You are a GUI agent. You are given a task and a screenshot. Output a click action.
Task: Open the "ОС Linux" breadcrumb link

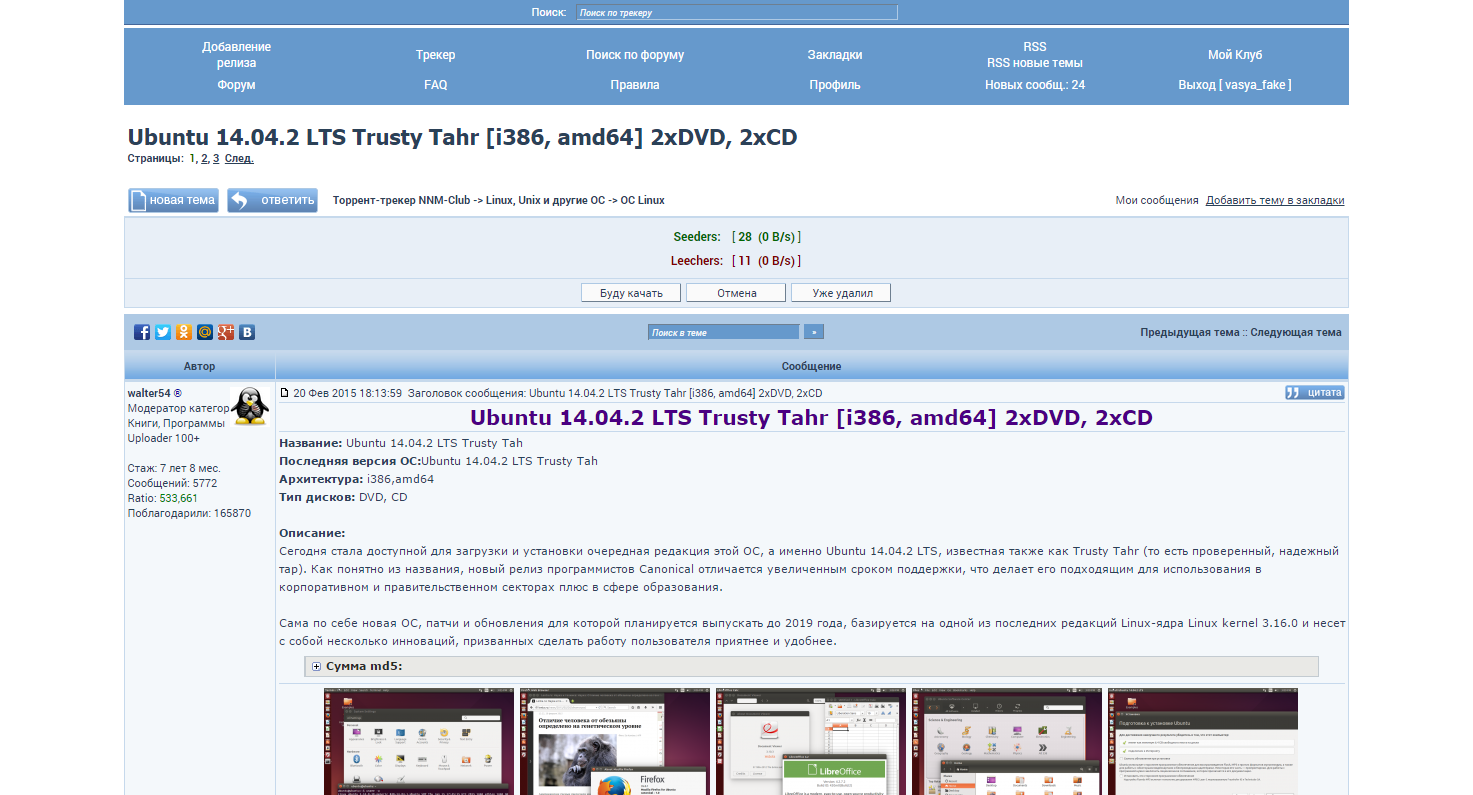[642, 200]
